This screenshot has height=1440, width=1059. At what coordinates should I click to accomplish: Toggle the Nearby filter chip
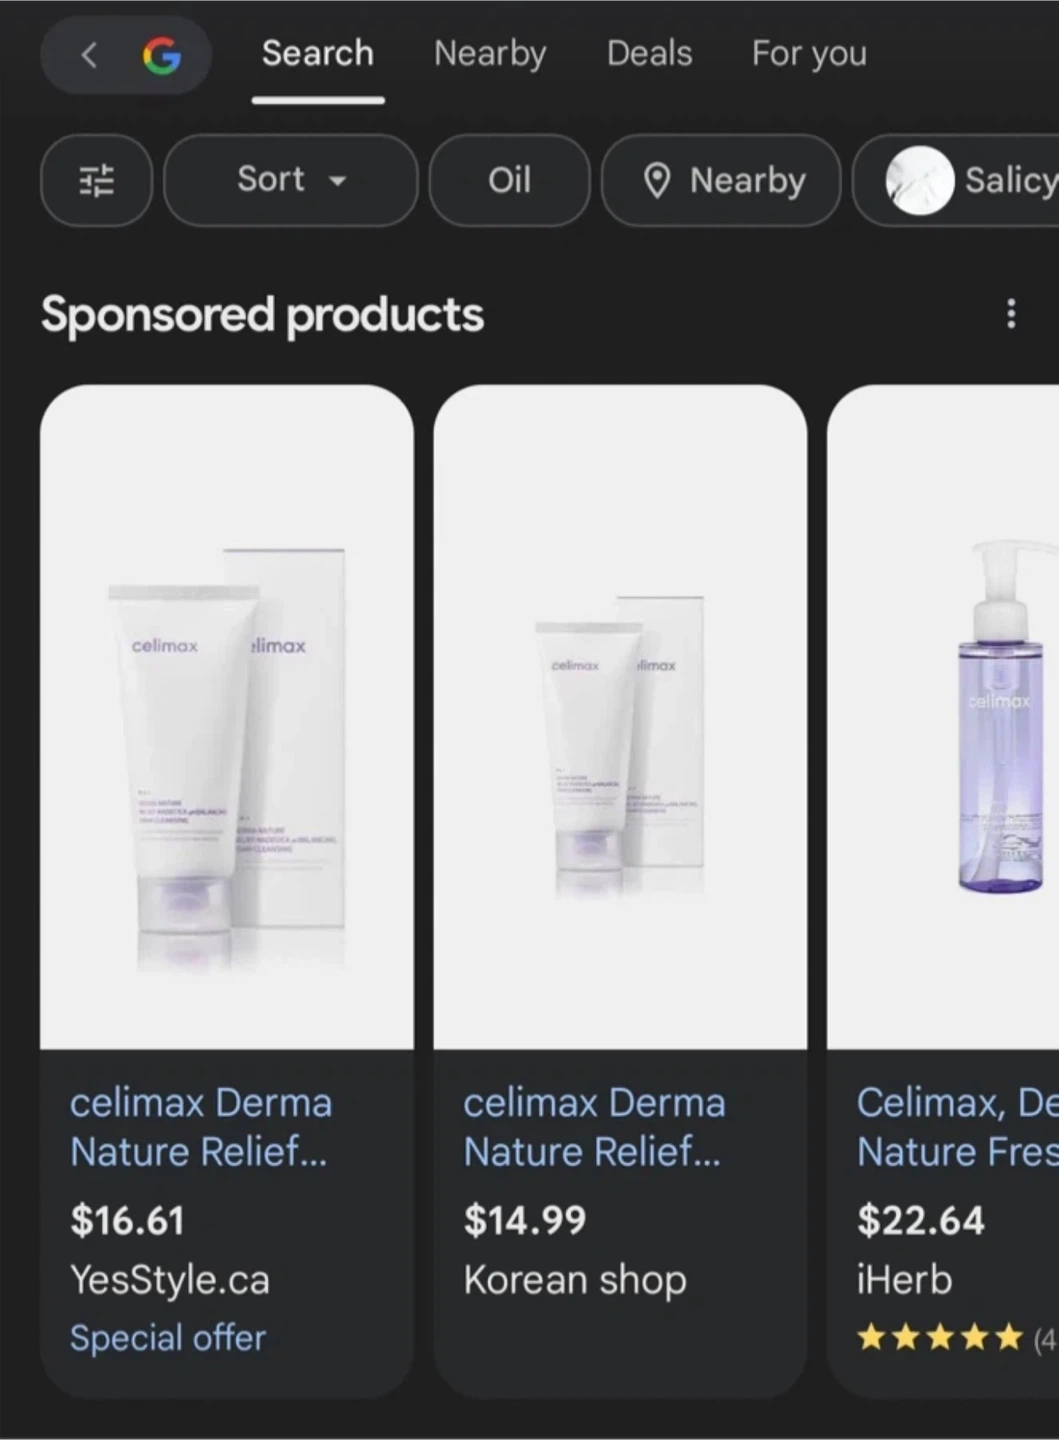721,181
